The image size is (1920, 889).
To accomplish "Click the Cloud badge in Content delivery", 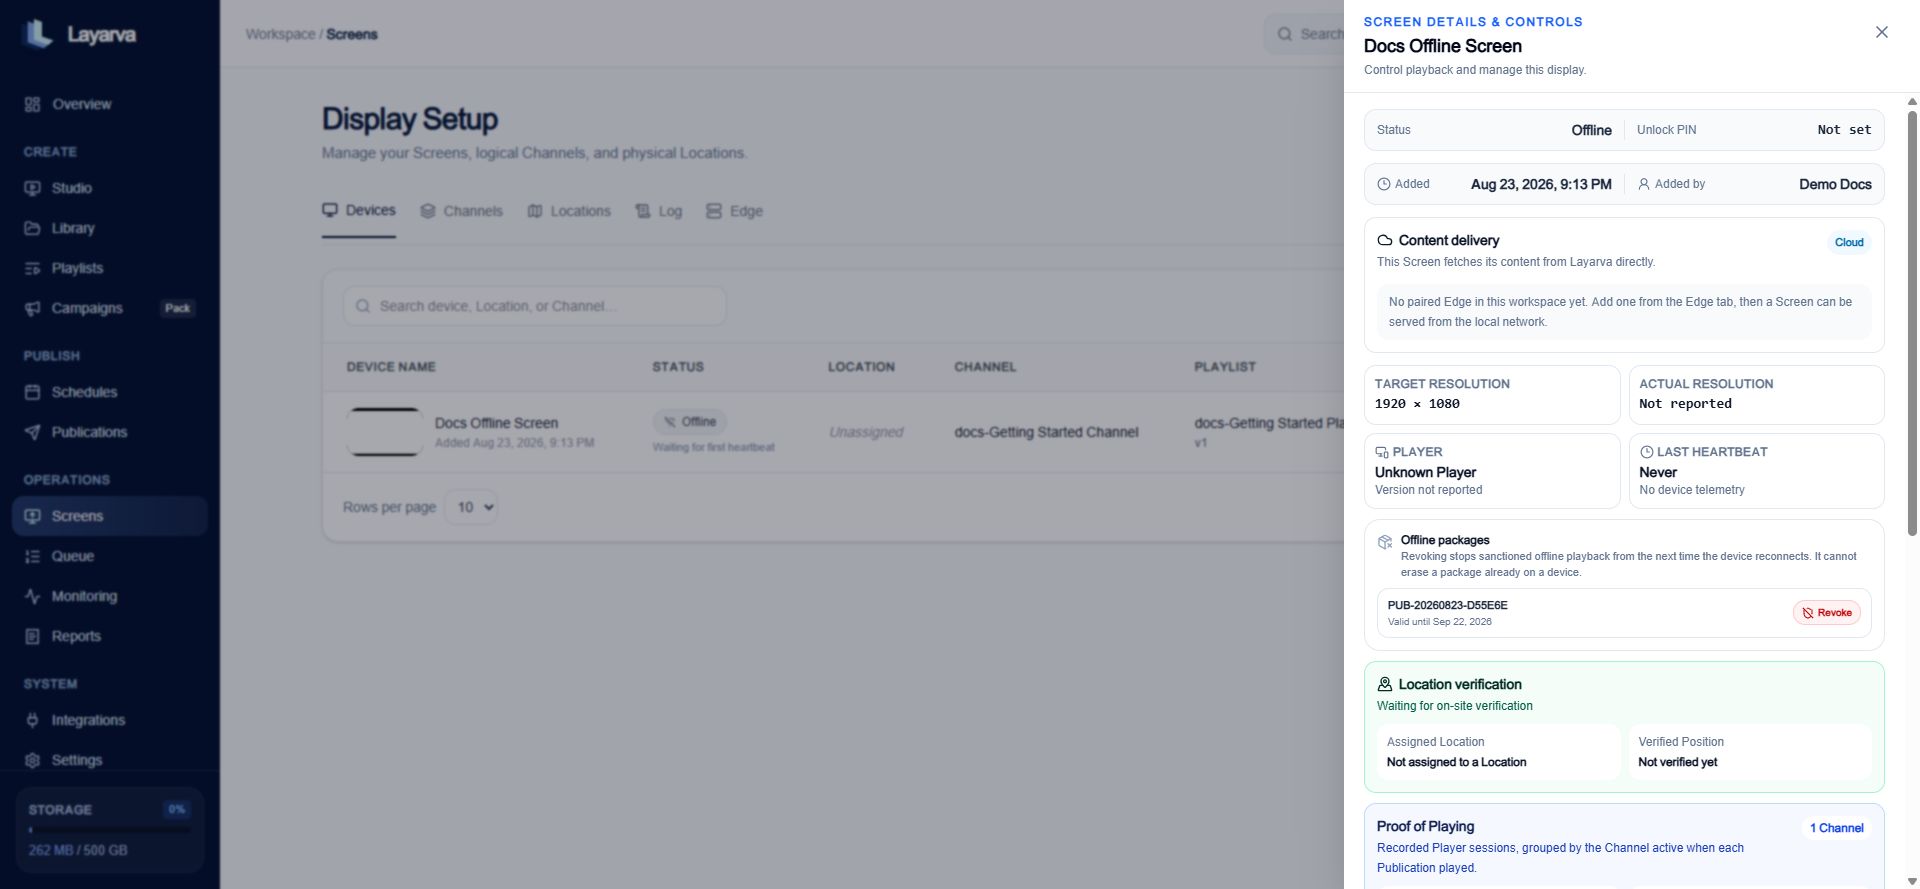I will [x=1849, y=242].
